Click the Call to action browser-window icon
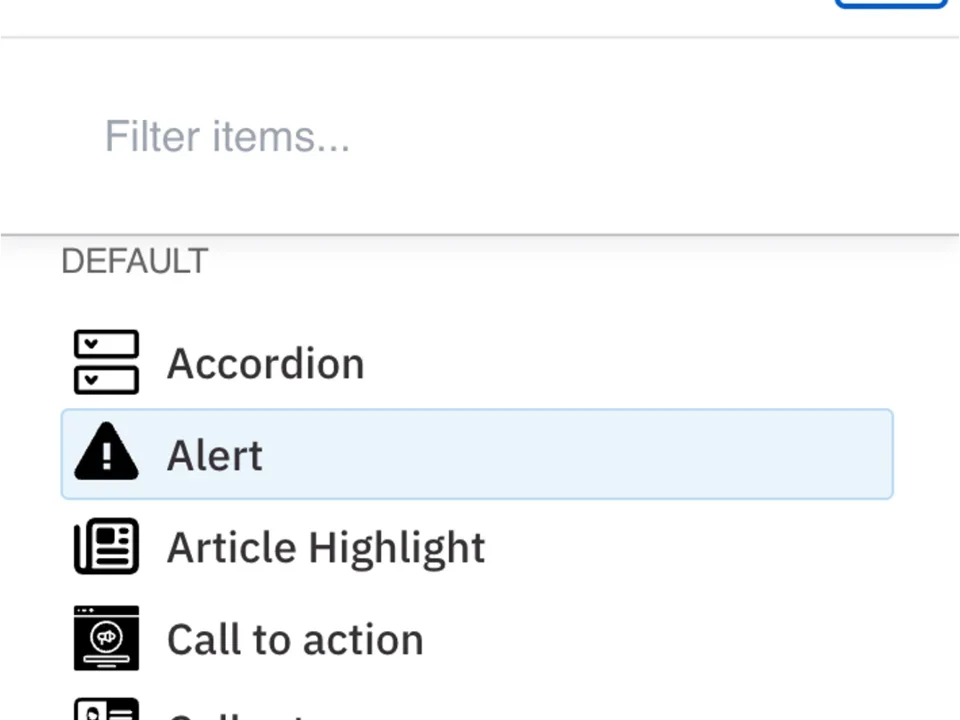This screenshot has height=720, width=960. click(x=106, y=638)
